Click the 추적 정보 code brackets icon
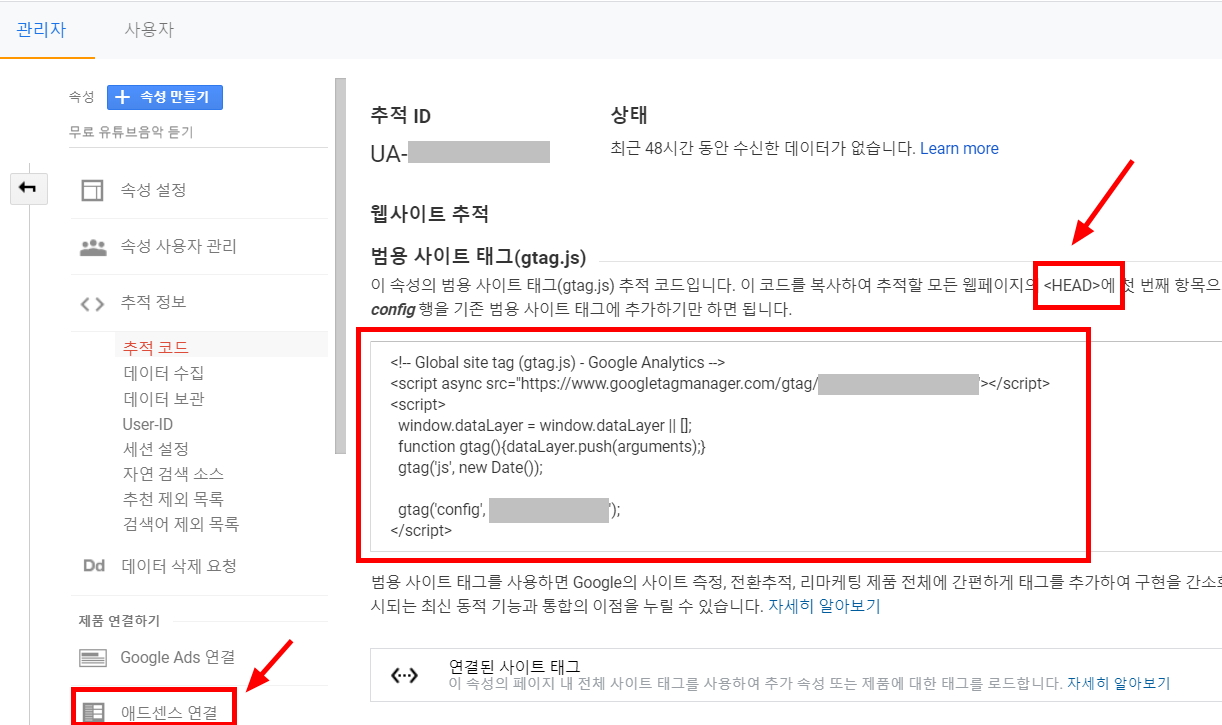The width and height of the screenshot is (1222, 725). (92, 303)
